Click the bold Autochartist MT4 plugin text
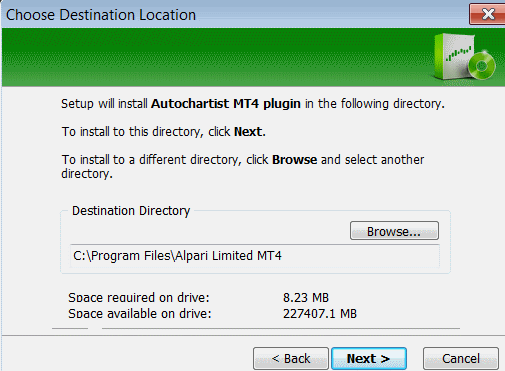The image size is (505, 371). click(226, 104)
